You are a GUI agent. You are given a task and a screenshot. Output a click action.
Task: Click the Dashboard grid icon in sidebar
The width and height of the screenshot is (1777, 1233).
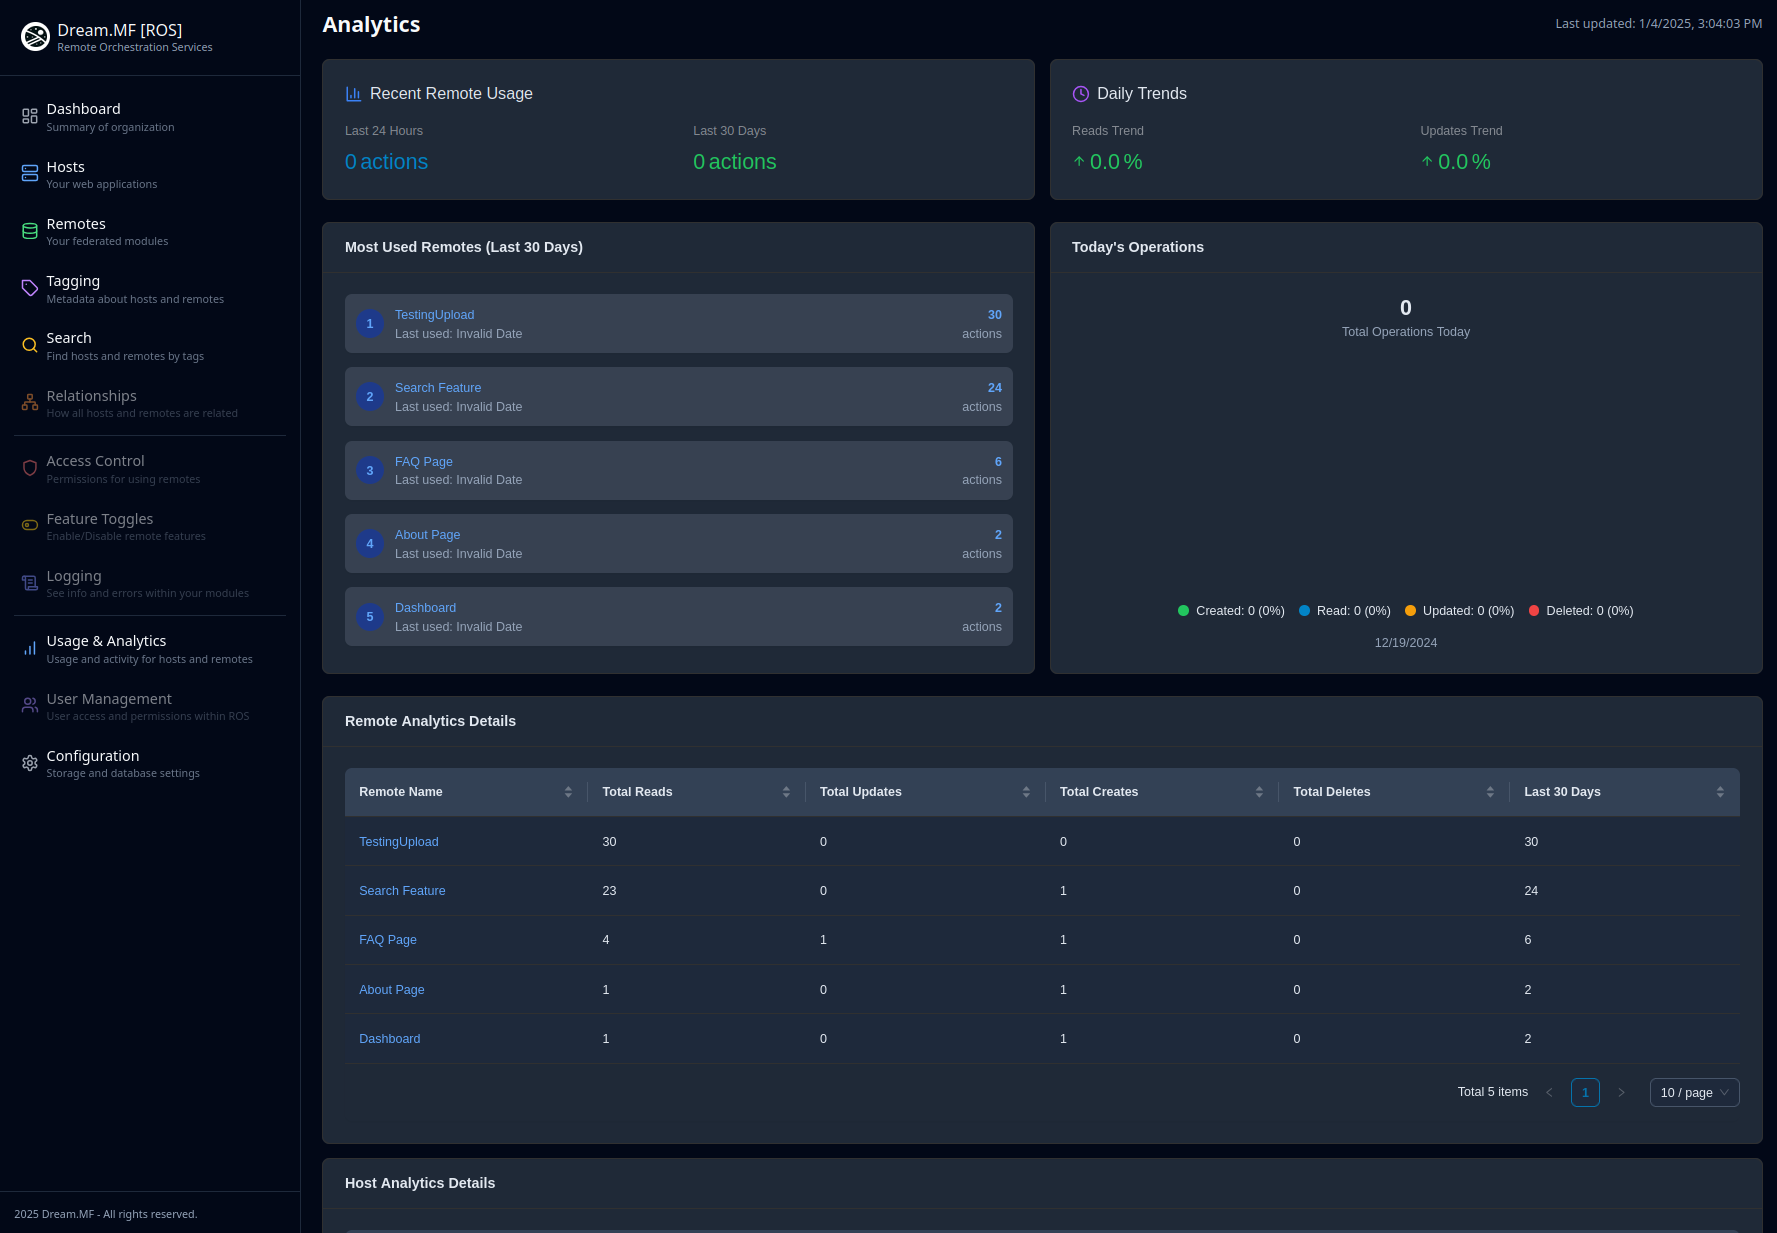30,116
